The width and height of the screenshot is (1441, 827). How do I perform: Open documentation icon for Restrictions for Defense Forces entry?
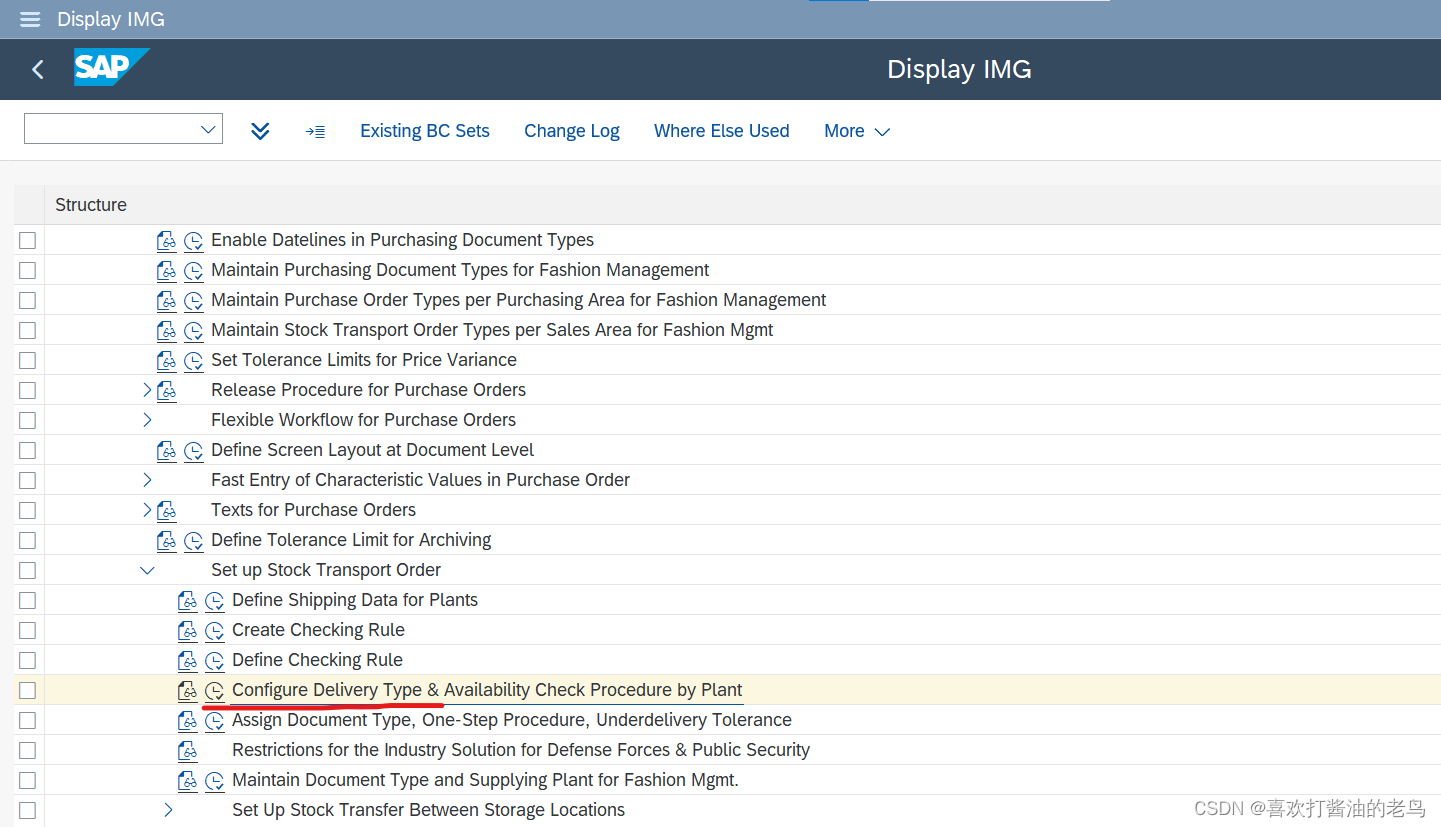click(188, 750)
